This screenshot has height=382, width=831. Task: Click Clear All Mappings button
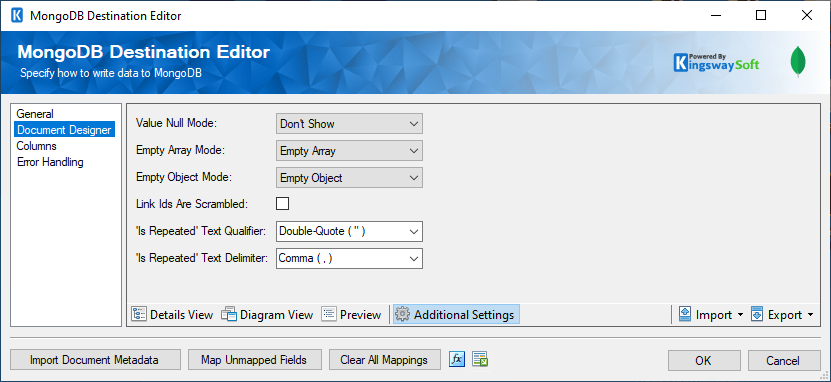[385, 360]
